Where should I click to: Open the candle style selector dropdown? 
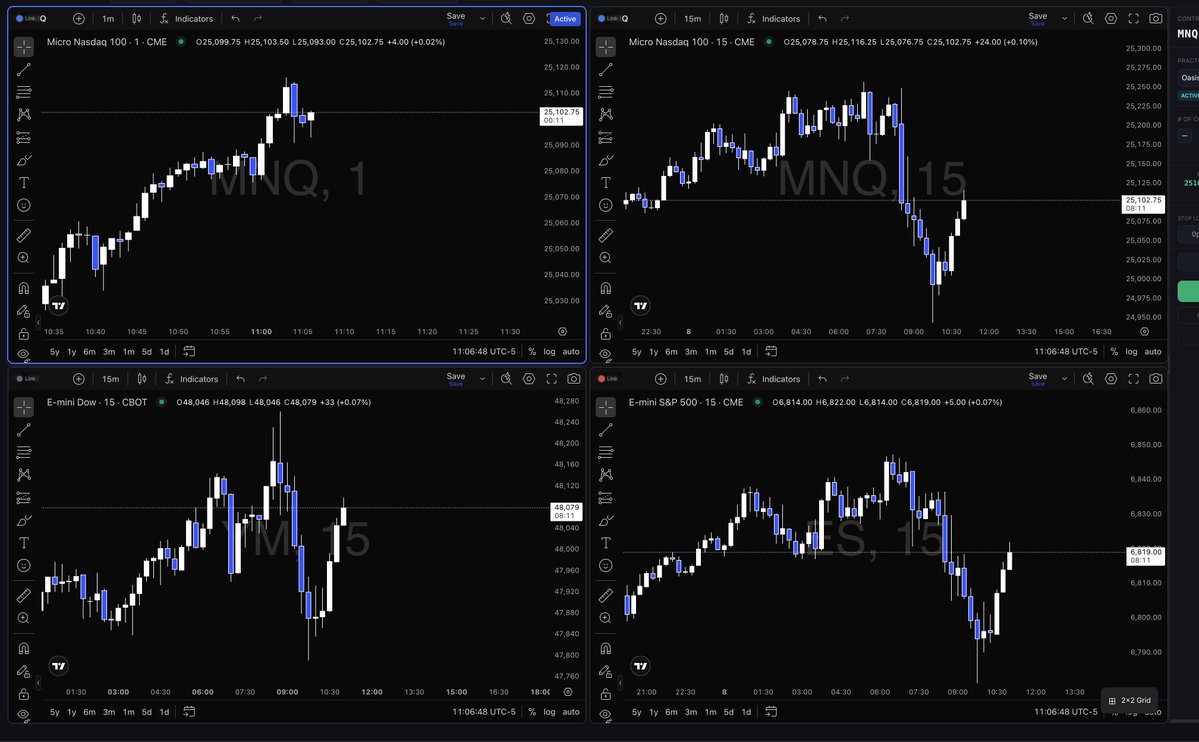[x=135, y=18]
